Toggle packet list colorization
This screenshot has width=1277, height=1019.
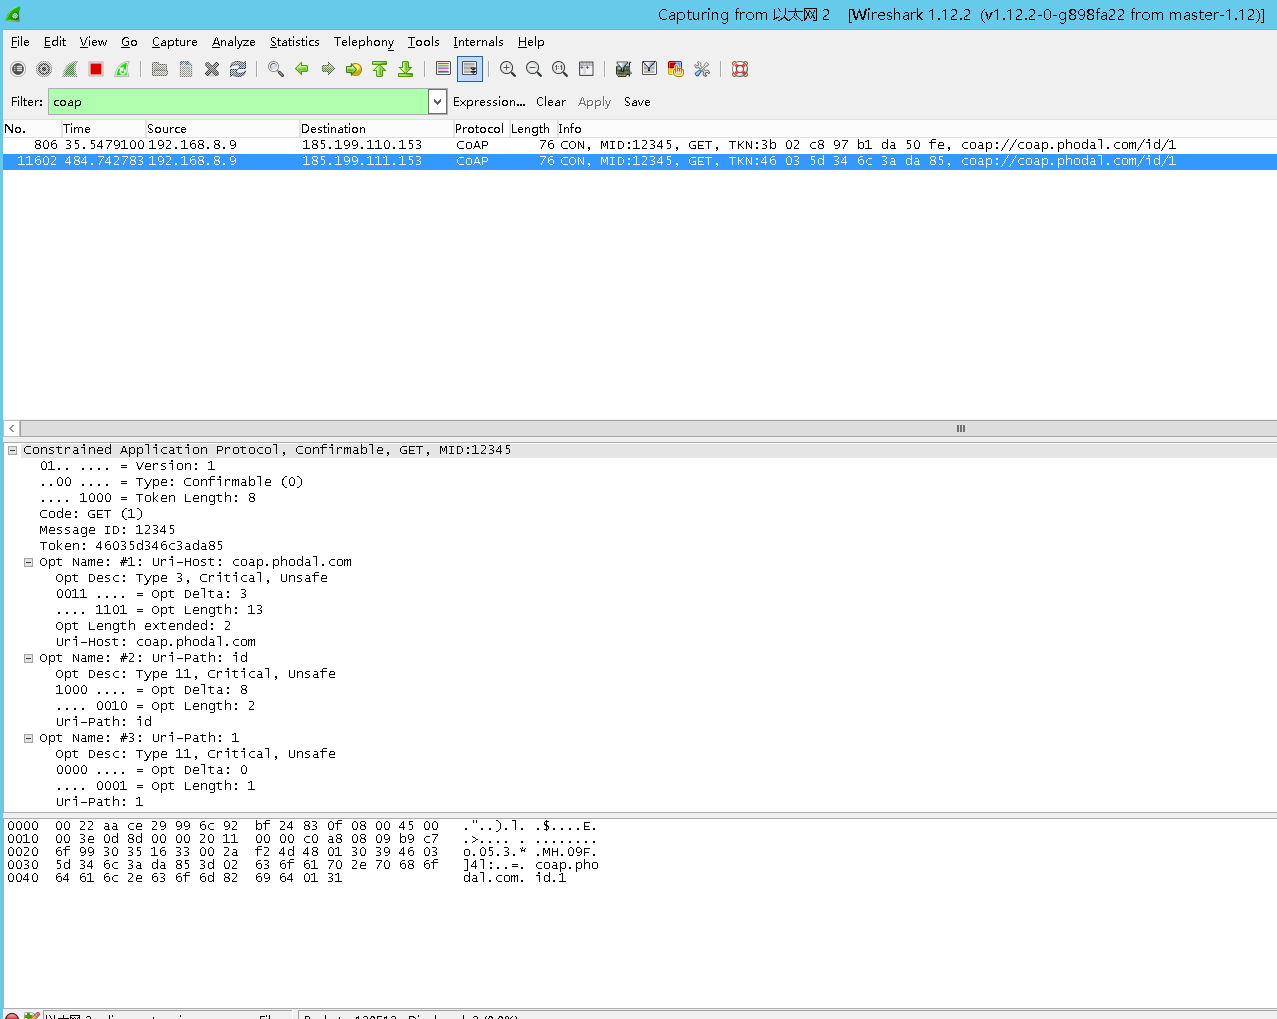[443, 69]
